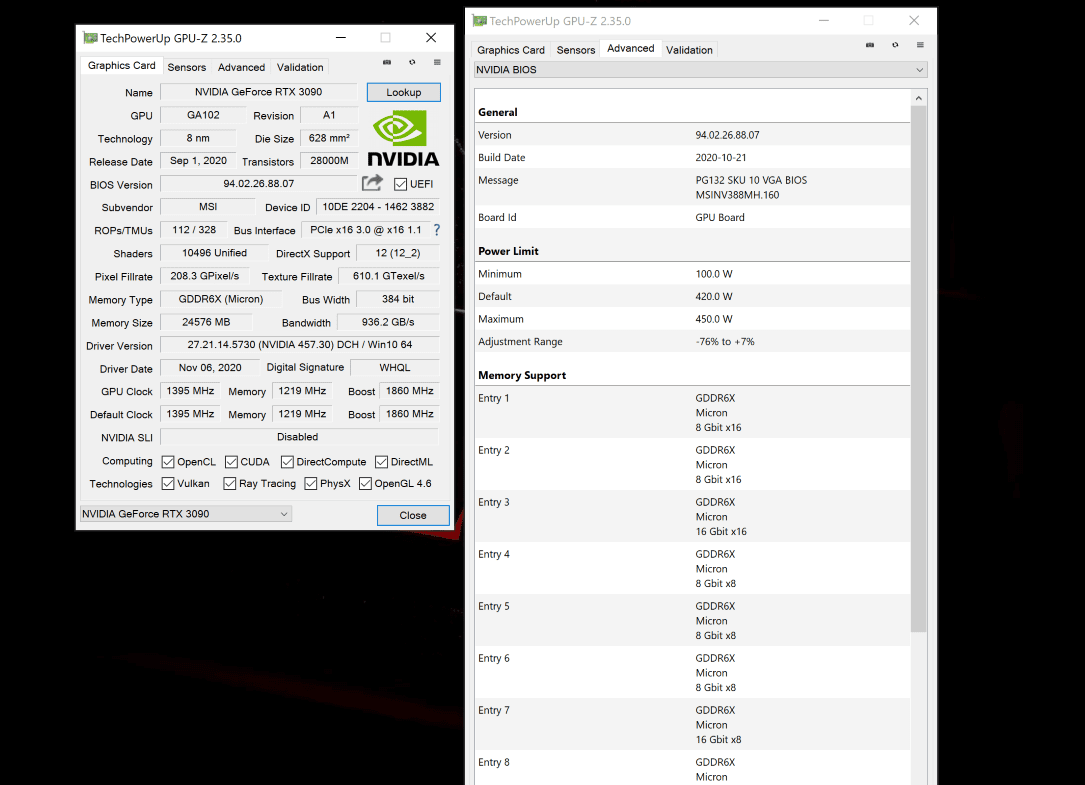1085x785 pixels.
Task: Open the NVIDIA BIOS dropdown in Advanced tab
Action: (700, 69)
